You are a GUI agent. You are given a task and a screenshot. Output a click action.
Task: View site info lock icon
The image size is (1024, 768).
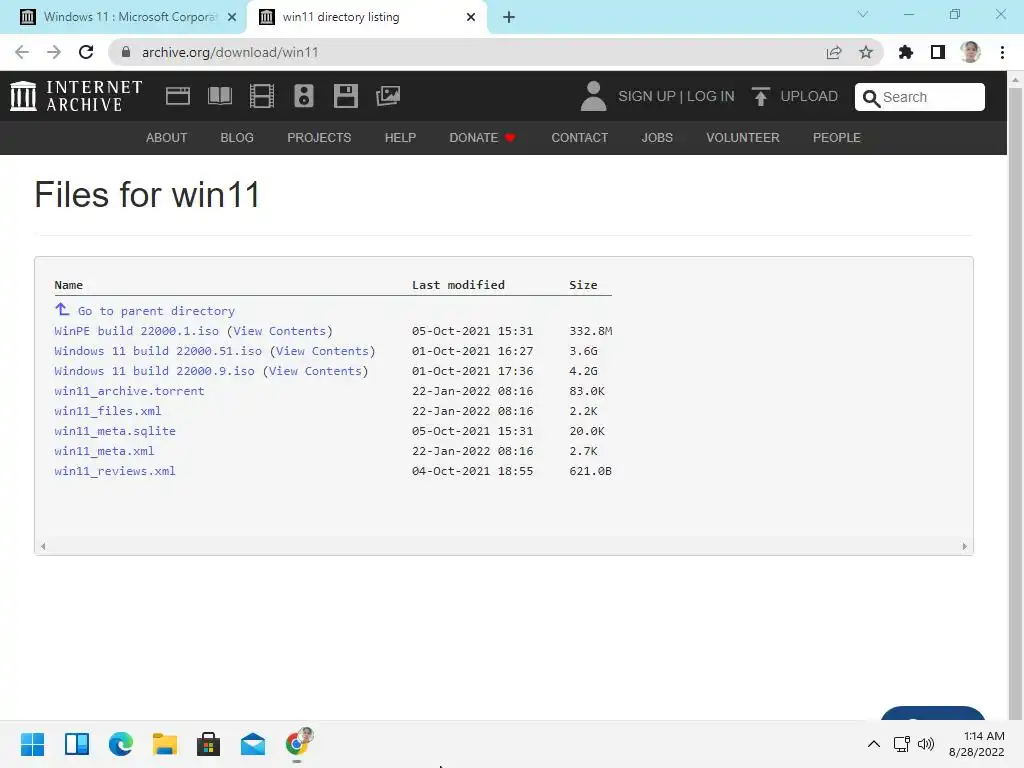[x=126, y=52]
